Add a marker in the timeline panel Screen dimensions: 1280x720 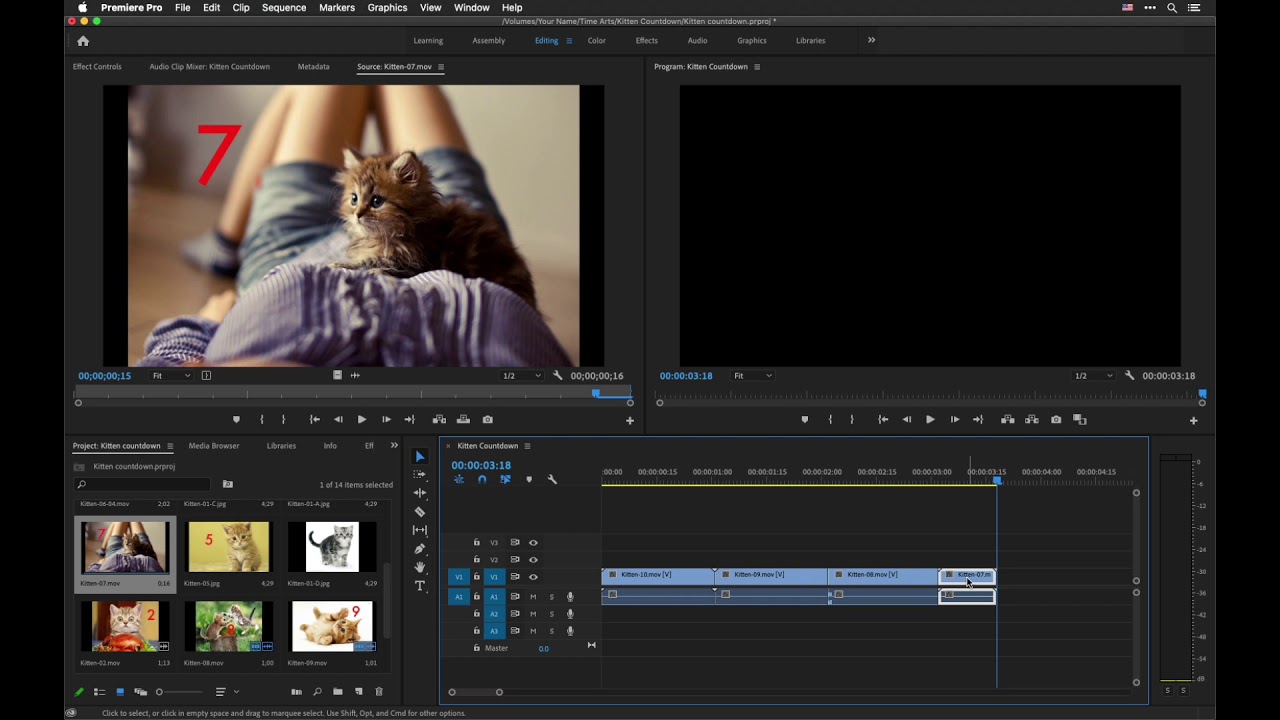[x=529, y=479]
